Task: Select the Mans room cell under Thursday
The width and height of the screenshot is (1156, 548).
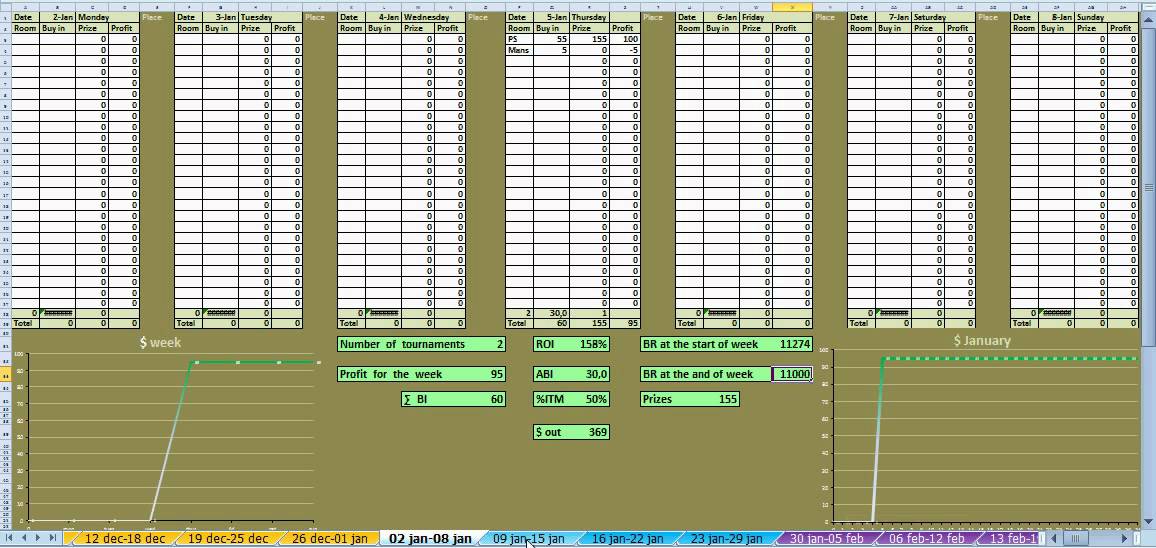Action: point(520,50)
